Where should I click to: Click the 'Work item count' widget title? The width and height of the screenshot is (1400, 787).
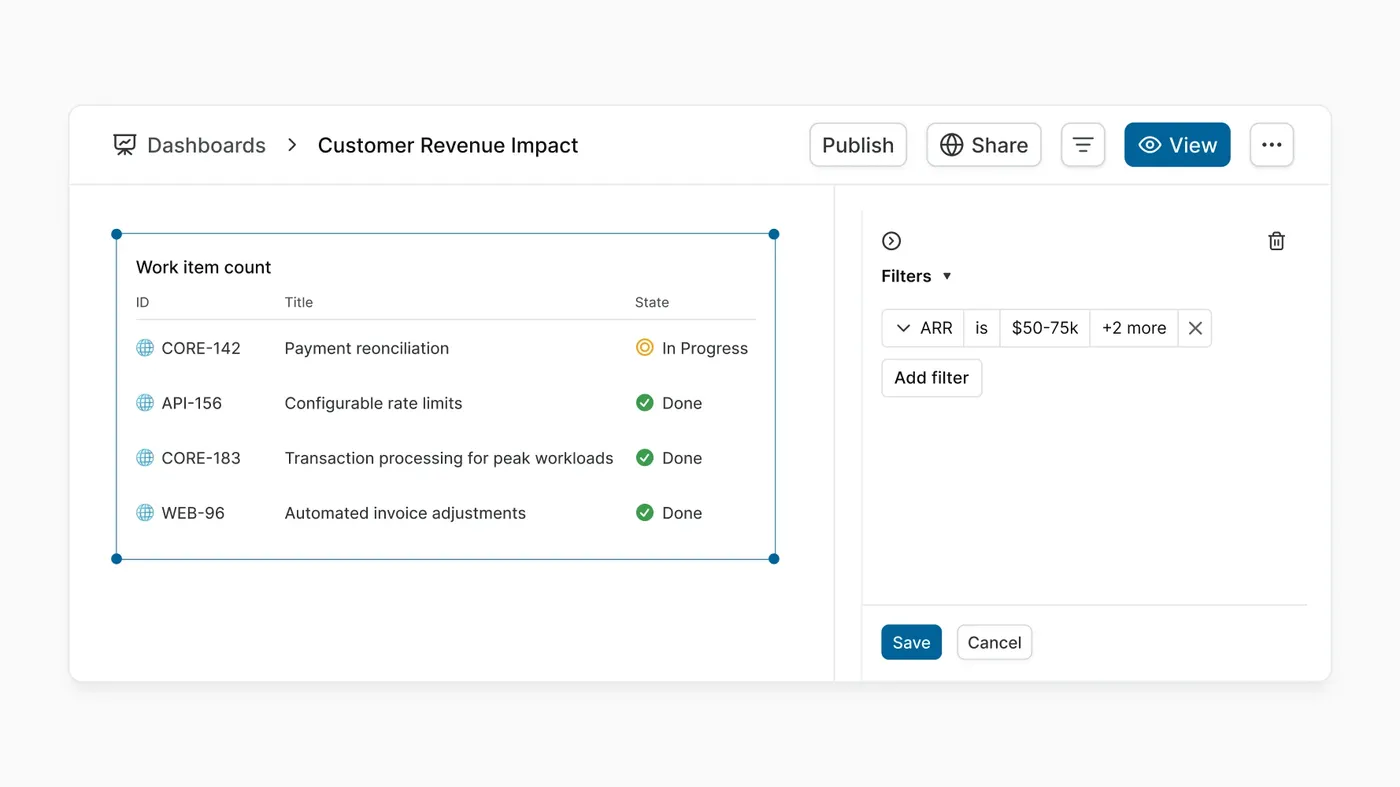pyautogui.click(x=204, y=267)
